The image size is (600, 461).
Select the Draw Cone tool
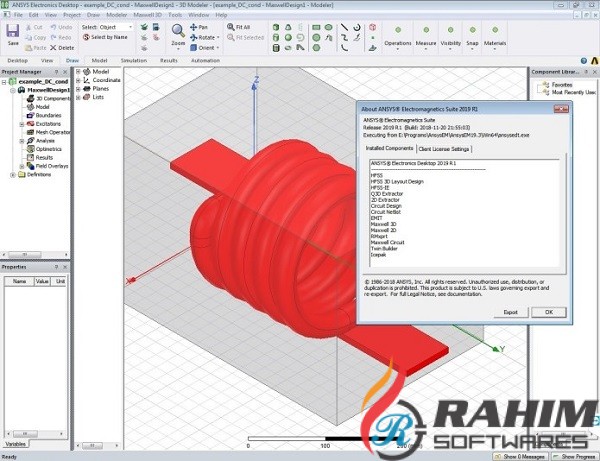point(288,27)
